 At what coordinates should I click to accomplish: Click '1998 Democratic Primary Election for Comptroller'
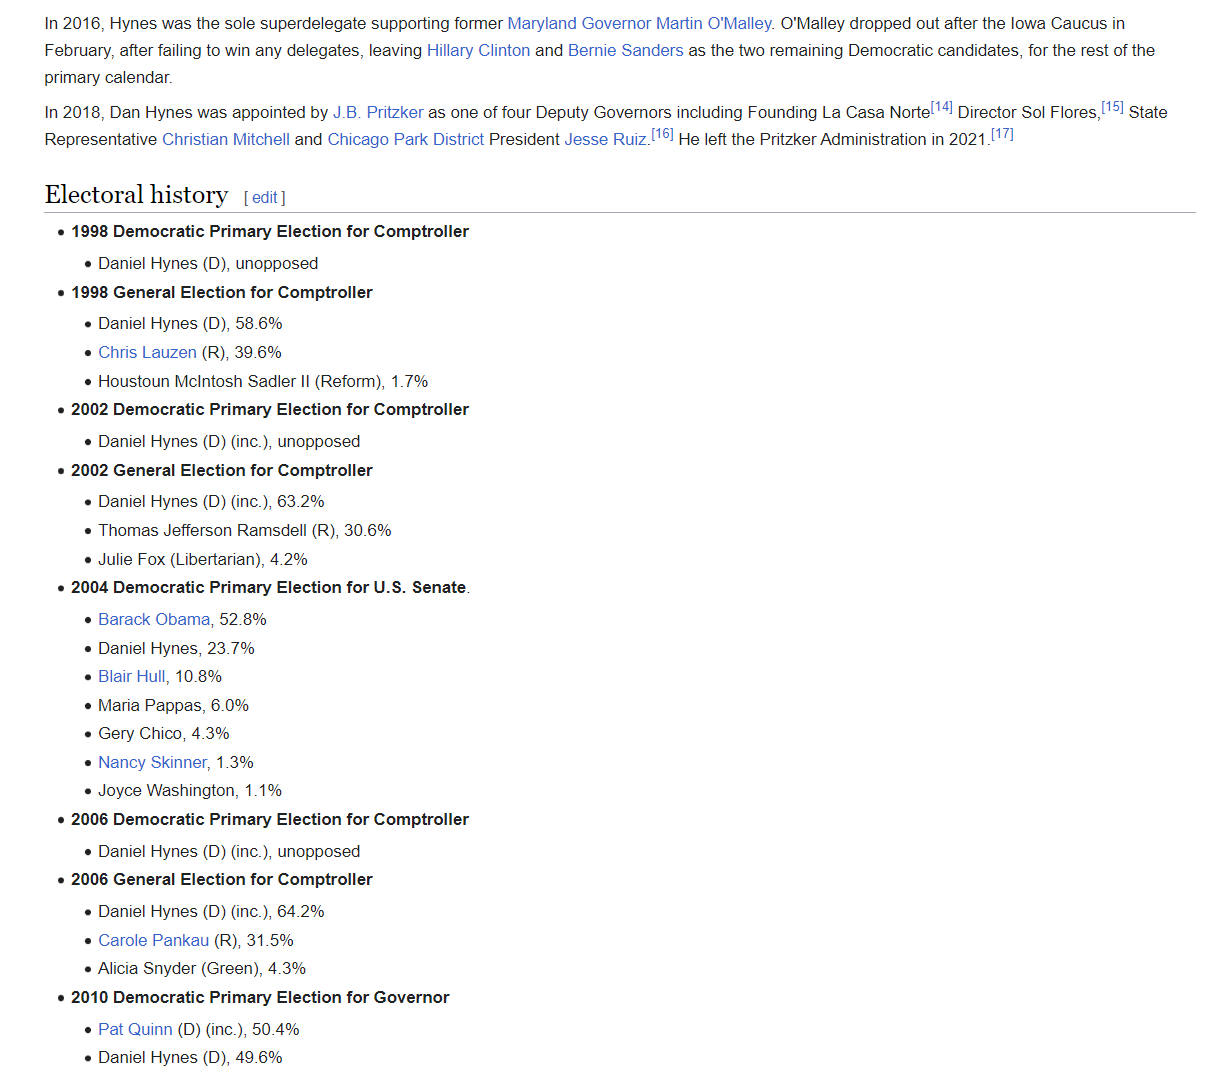(270, 231)
